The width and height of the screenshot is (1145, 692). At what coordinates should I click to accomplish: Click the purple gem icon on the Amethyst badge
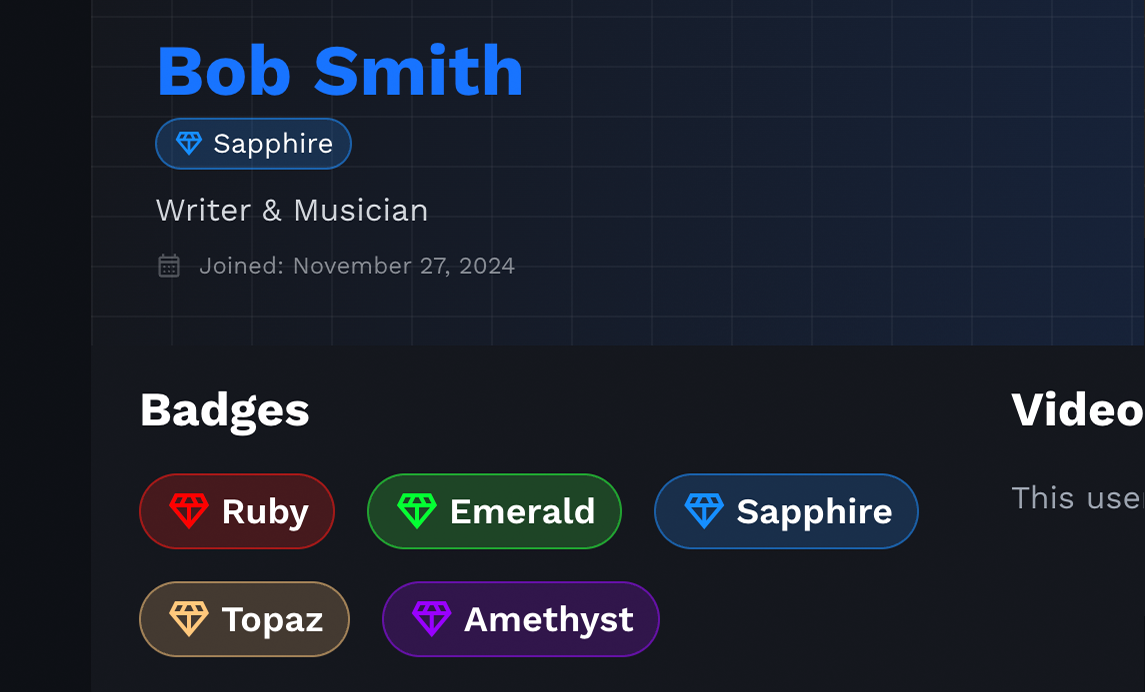pos(432,619)
